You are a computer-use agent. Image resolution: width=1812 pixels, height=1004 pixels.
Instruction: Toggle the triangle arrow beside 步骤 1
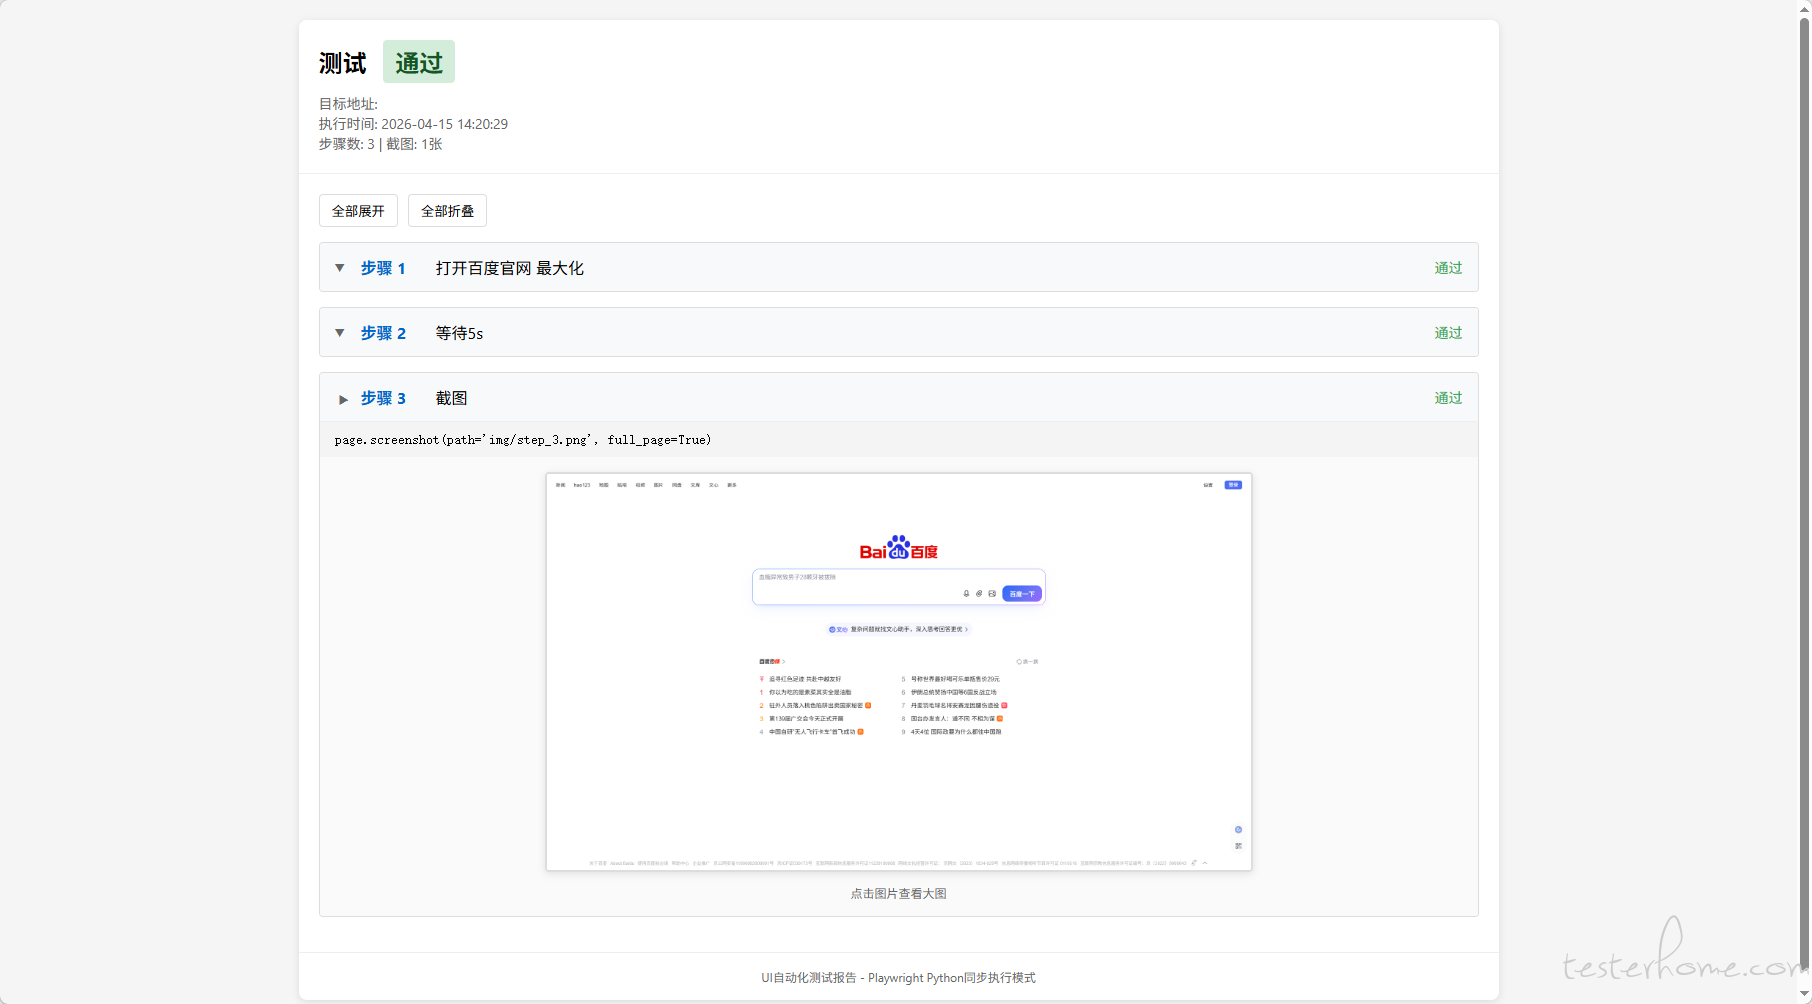click(340, 268)
